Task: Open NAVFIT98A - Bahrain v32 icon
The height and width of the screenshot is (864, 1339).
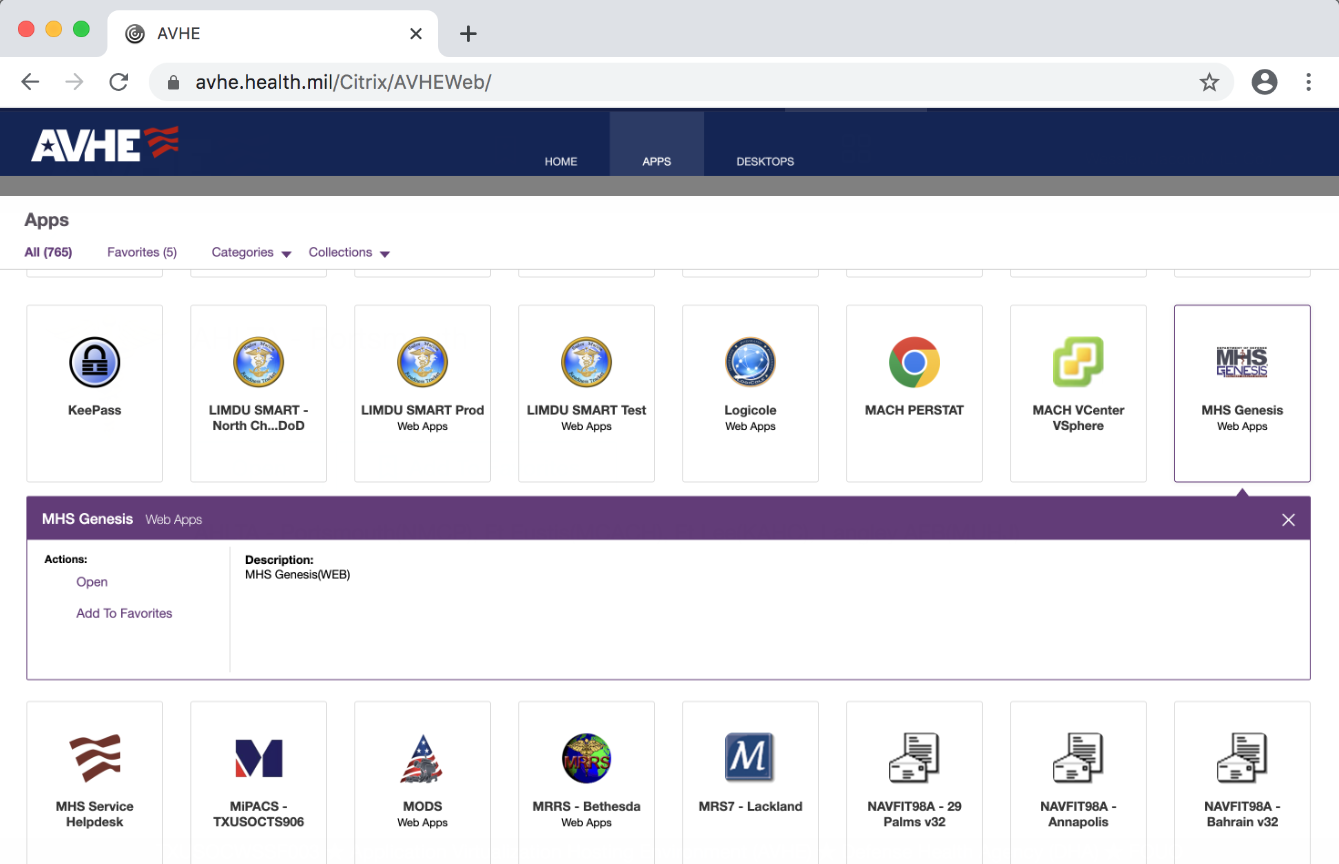Action: (x=1242, y=758)
